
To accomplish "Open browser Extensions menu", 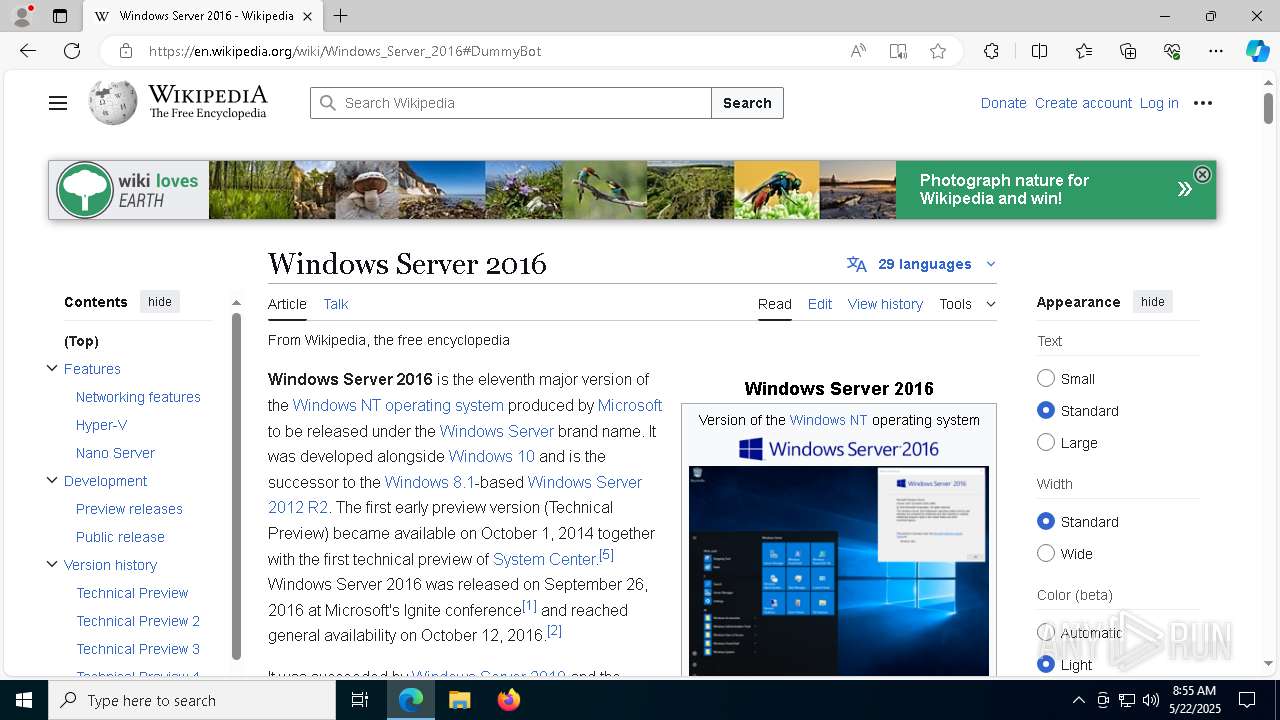I will coord(991,51).
